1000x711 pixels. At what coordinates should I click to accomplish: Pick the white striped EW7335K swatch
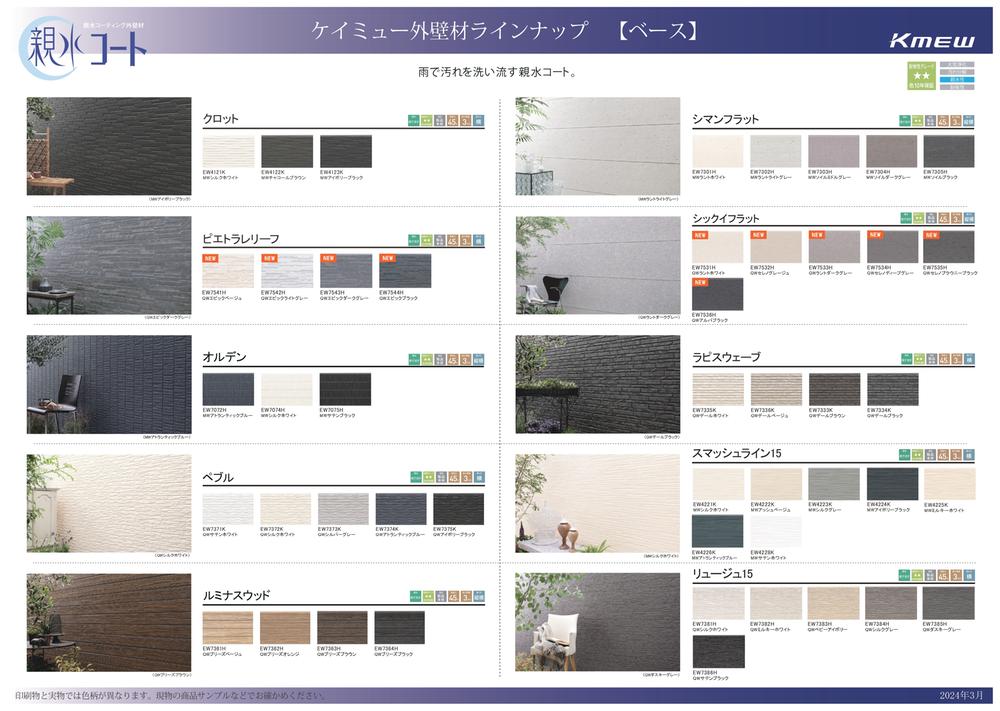pos(718,390)
